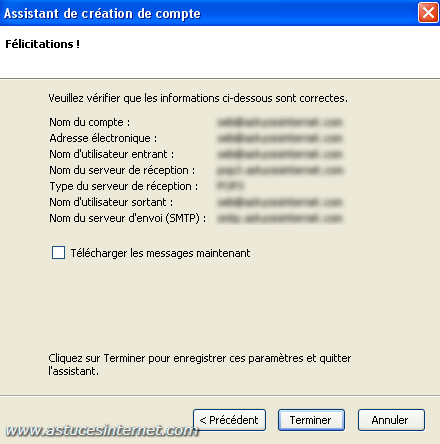Click the Nom du serveur d'envoi (SMTP) label
The image size is (440, 444).
(x=128, y=218)
